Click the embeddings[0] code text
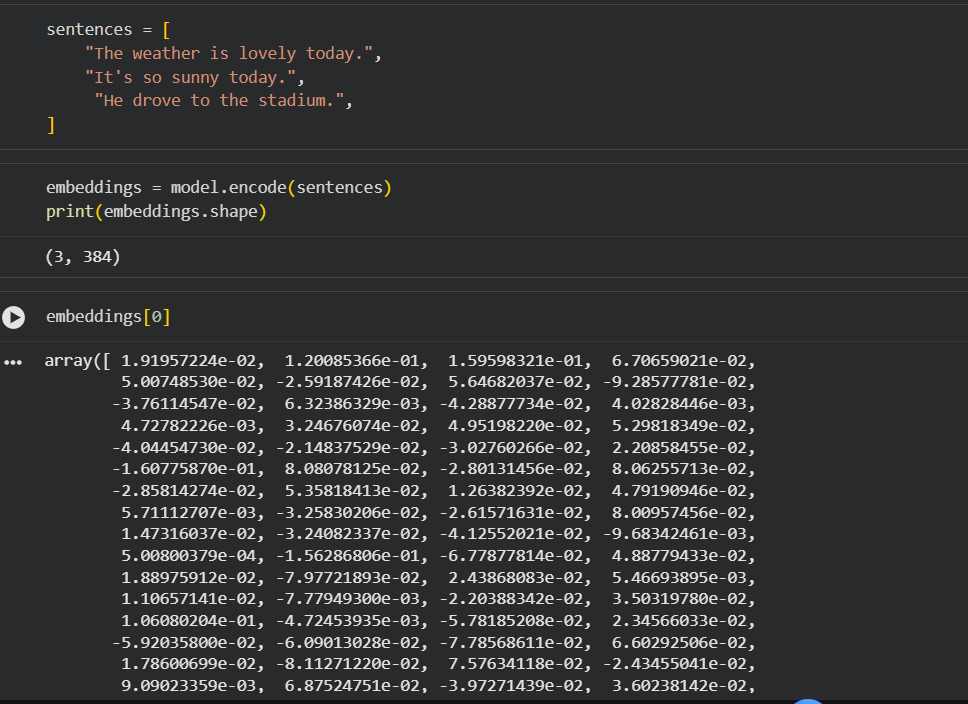The height and width of the screenshot is (704, 968). [108, 317]
